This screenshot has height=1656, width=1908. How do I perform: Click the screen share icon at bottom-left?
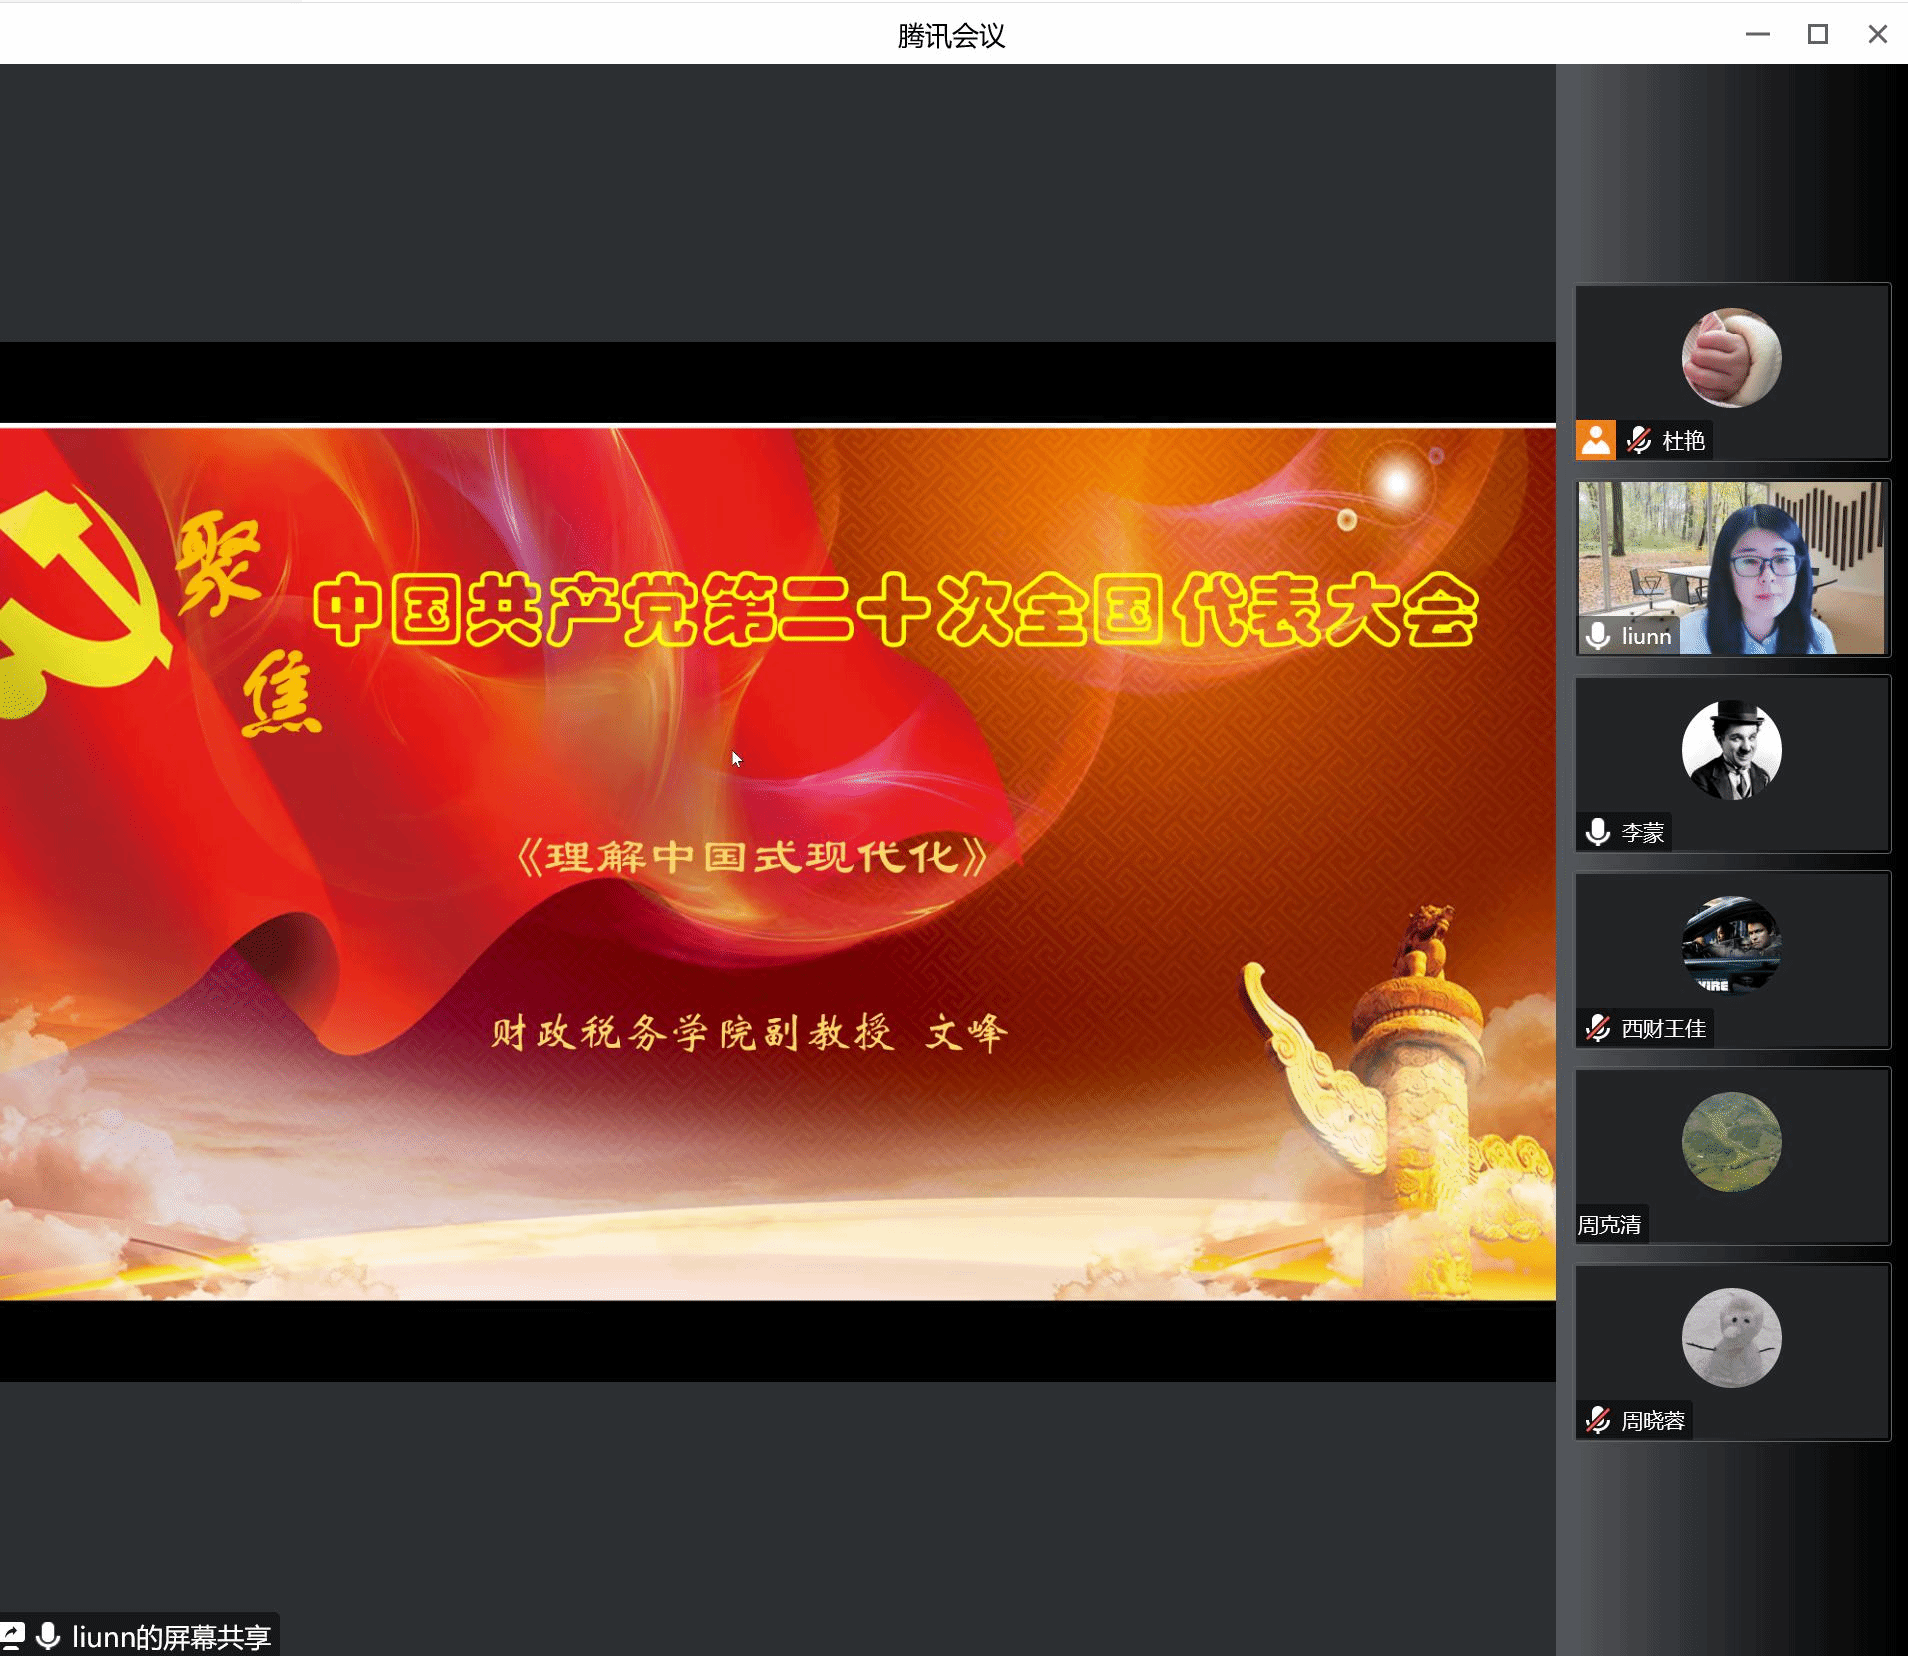(x=13, y=1636)
